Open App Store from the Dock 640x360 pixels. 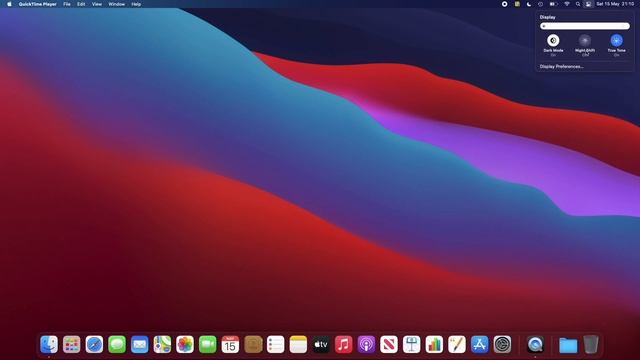(x=480, y=344)
